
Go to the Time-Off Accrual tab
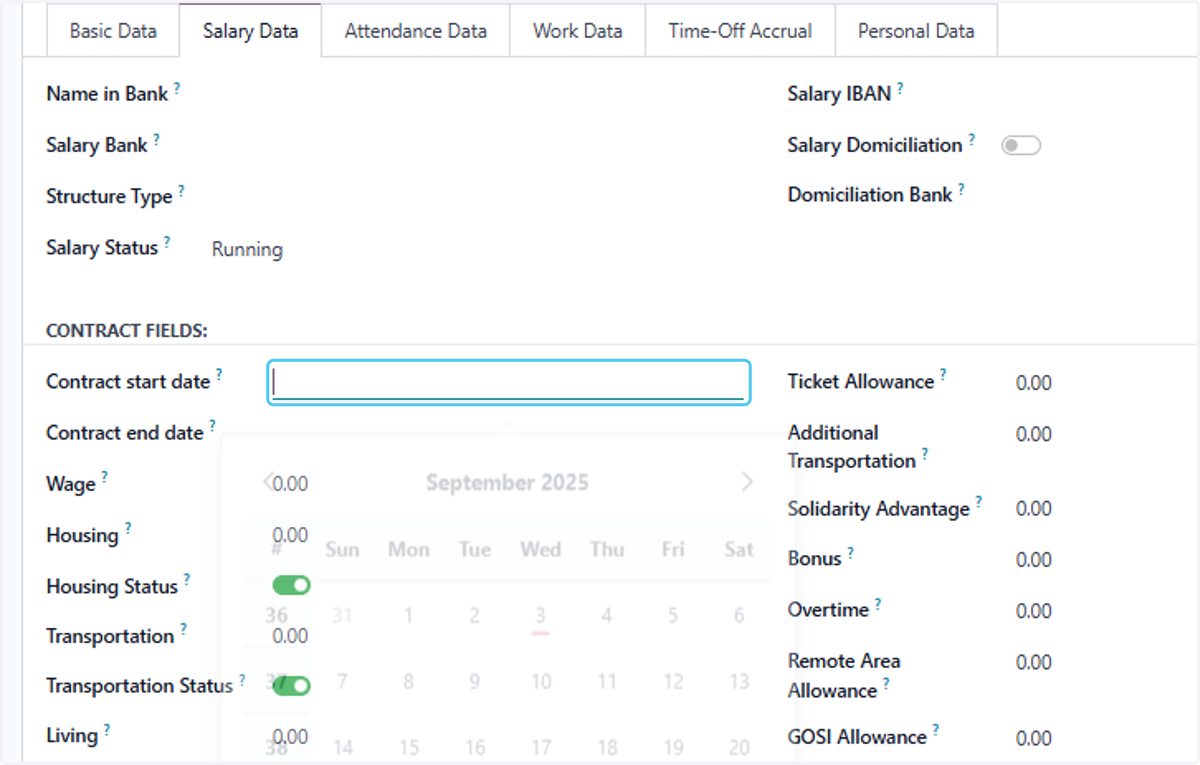click(x=740, y=31)
